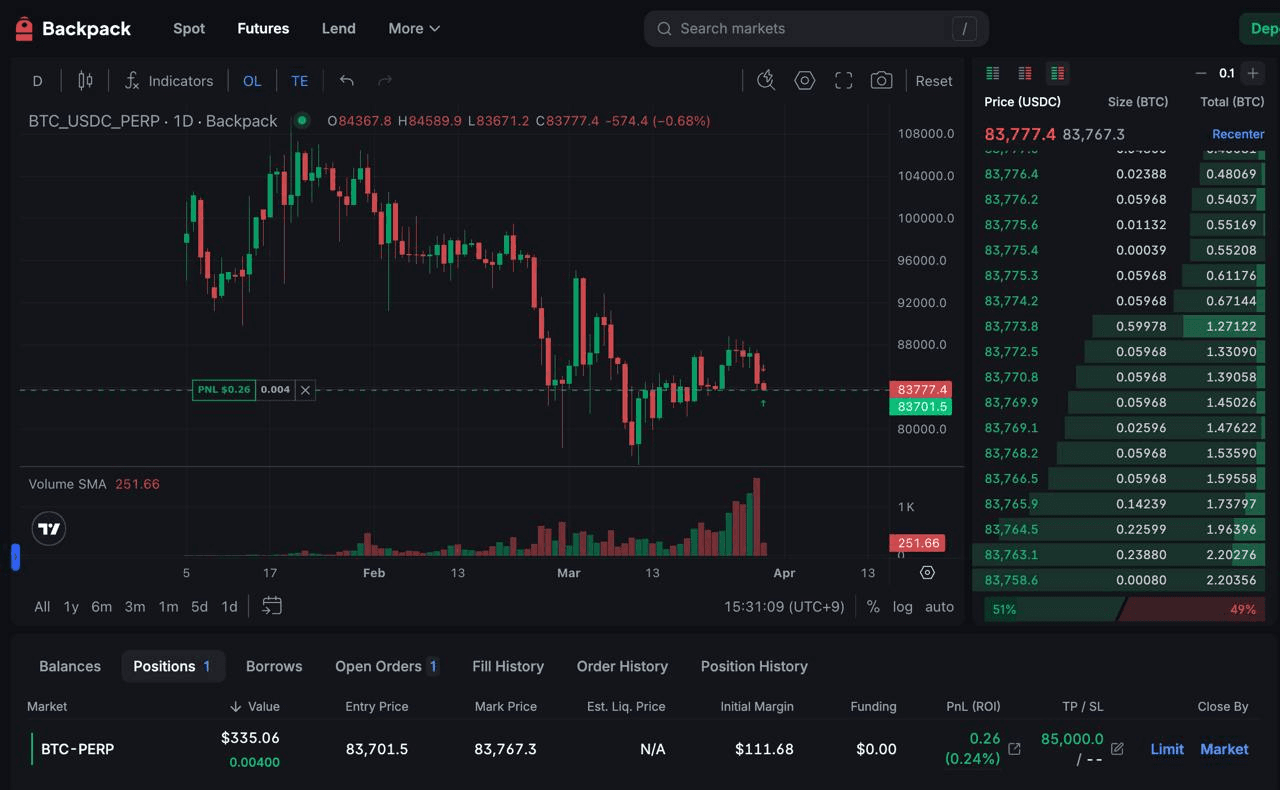This screenshot has width=1280, height=790.
Task: Show asks-only order book view
Action: pos(1025,73)
